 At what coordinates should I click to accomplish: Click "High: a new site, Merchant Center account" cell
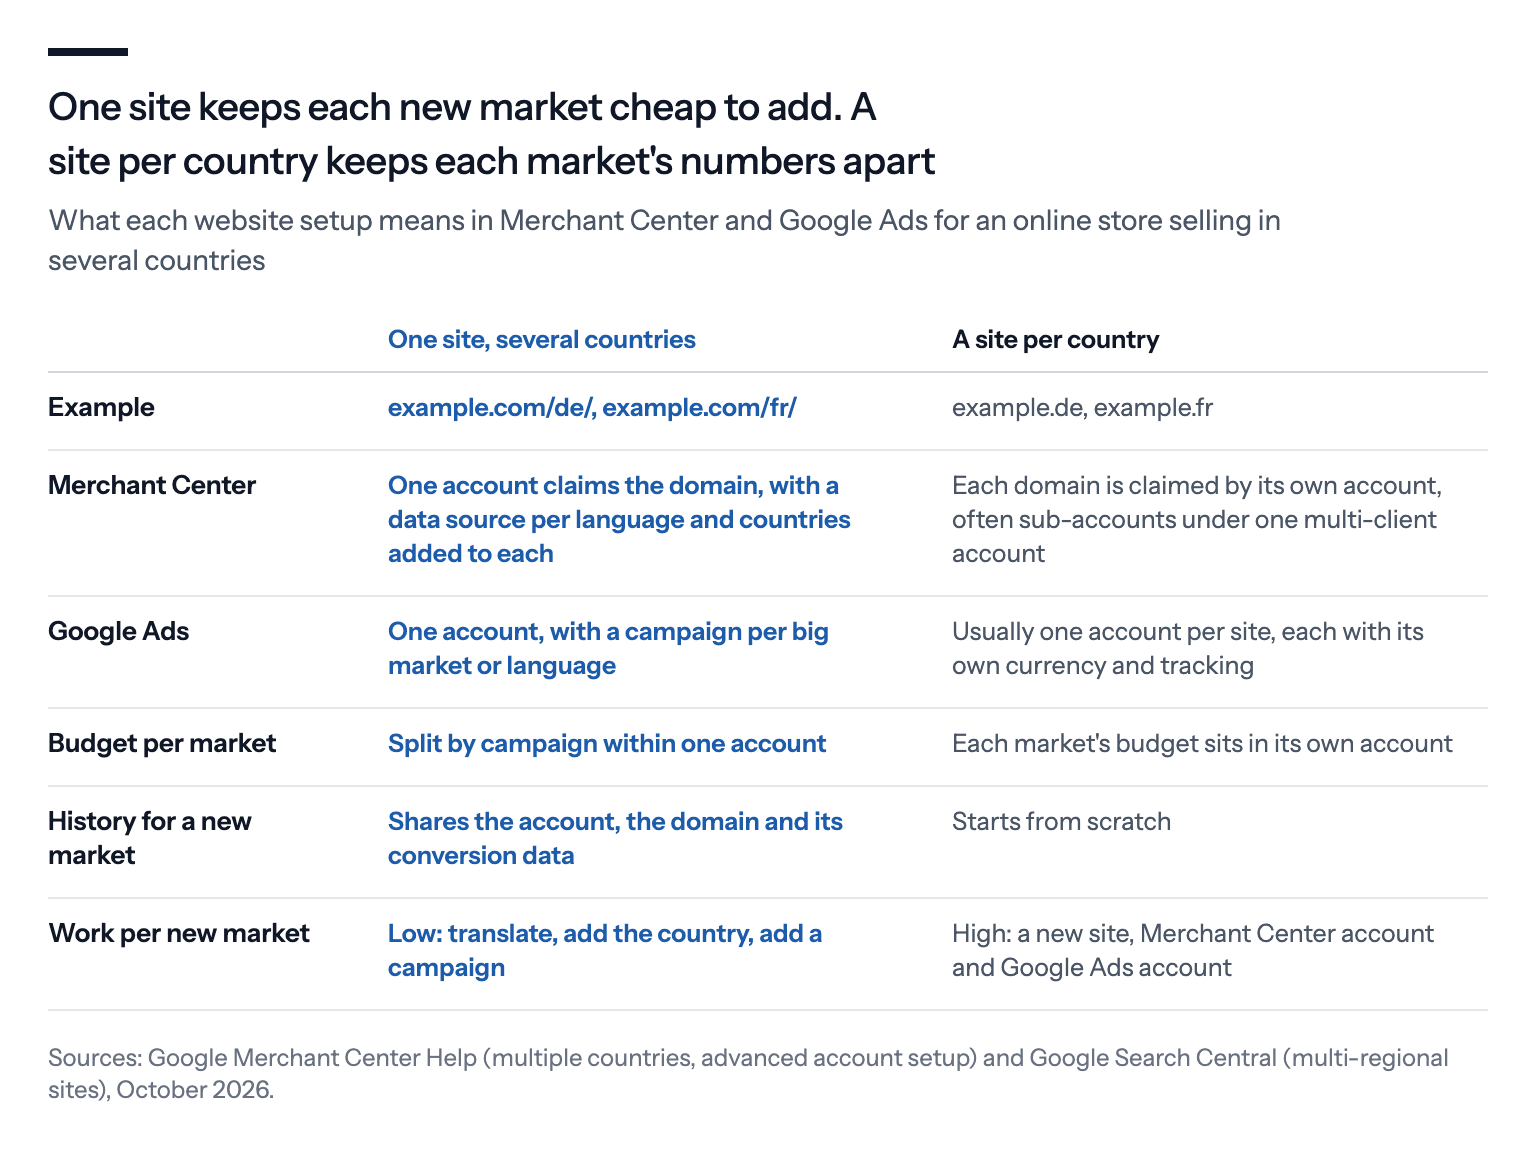tap(1193, 950)
